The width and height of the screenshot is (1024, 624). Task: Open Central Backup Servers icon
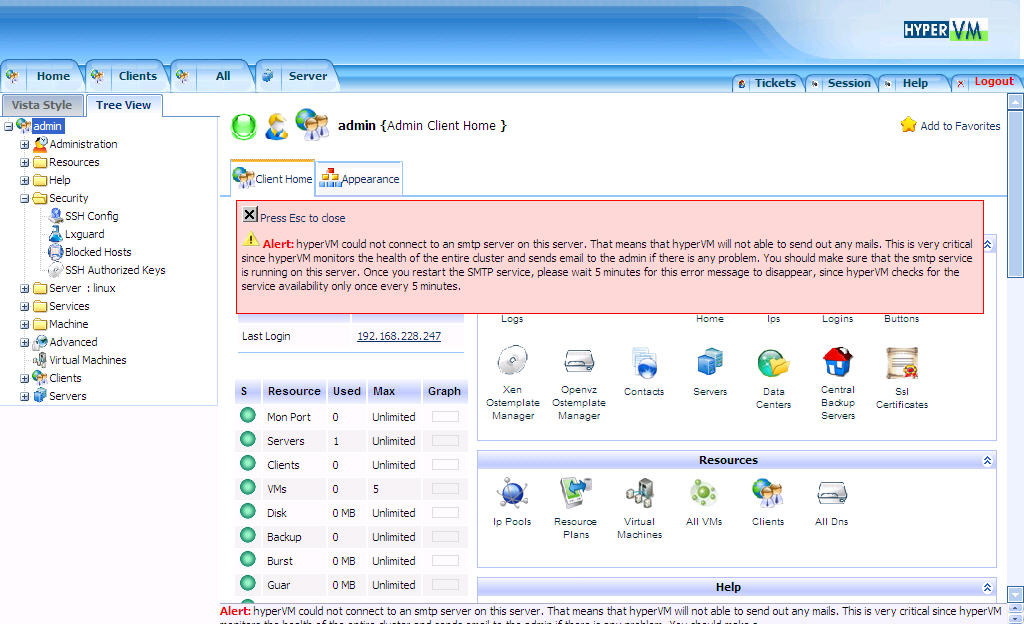click(x=837, y=361)
